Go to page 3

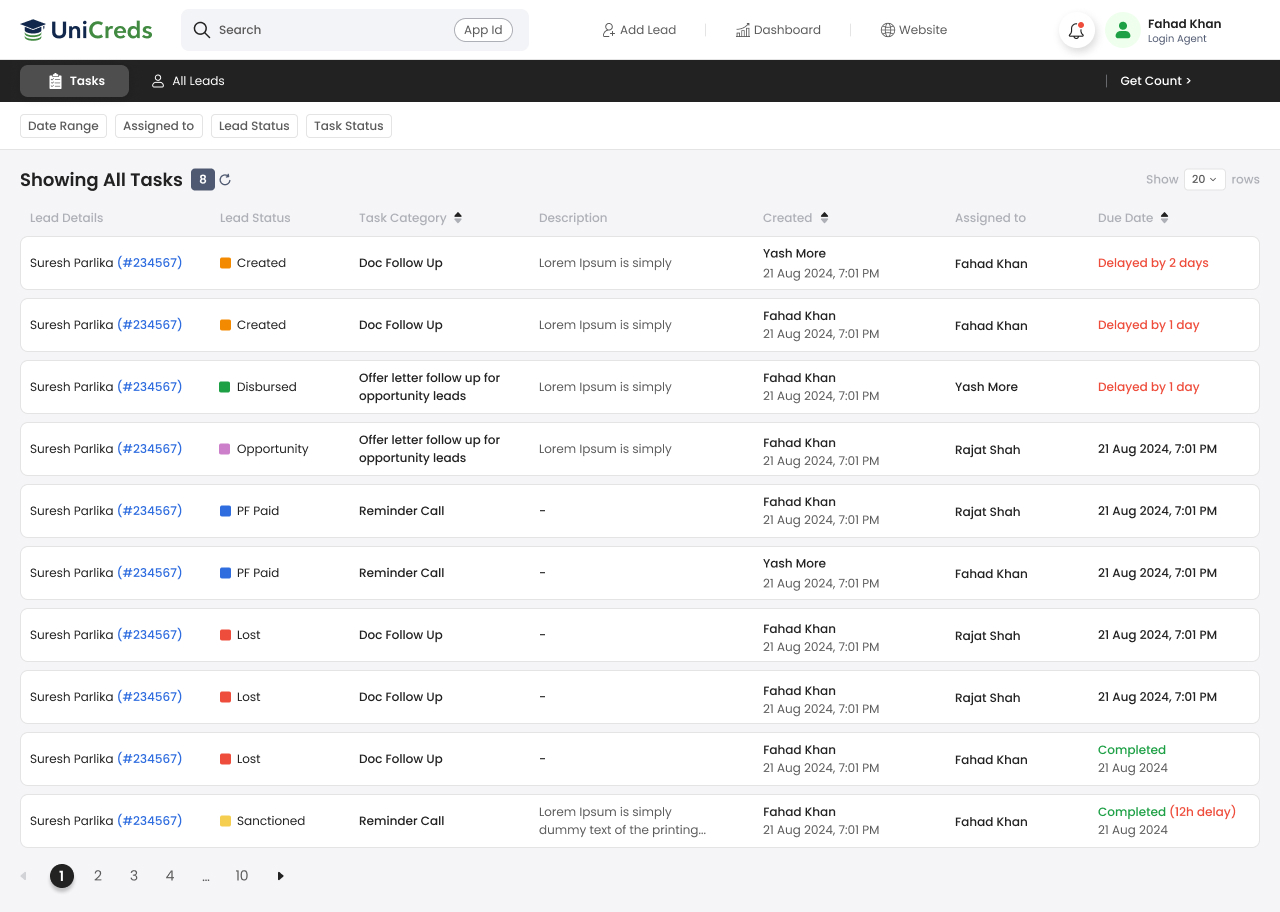point(134,876)
